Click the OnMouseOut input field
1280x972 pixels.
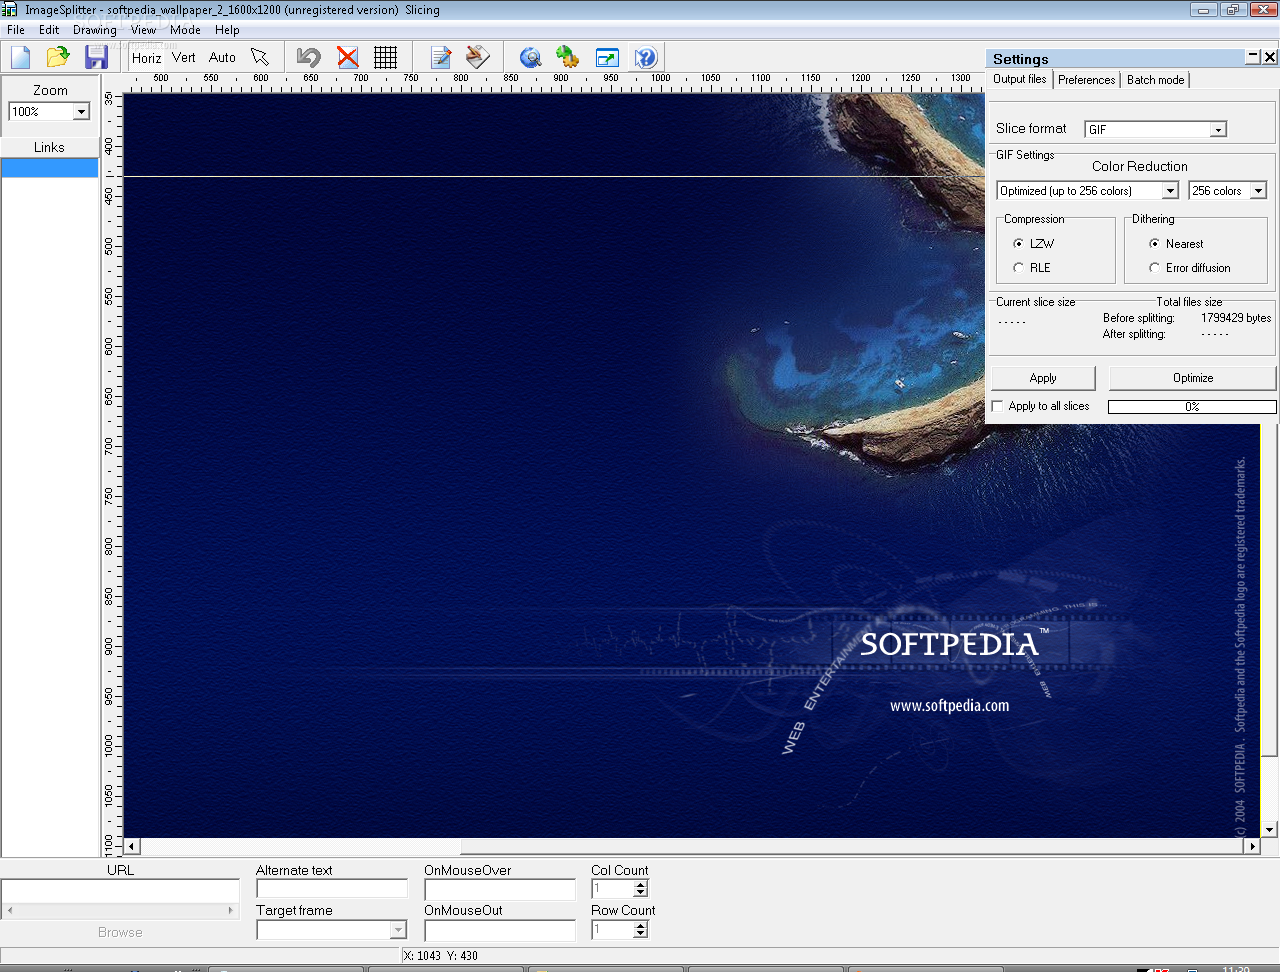tap(500, 930)
